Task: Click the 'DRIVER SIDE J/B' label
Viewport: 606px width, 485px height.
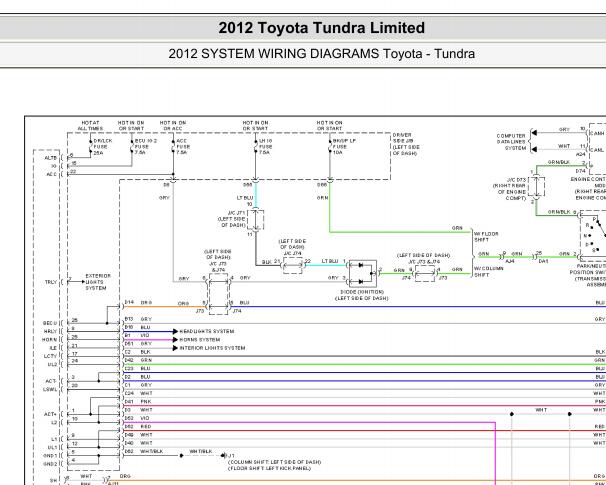Action: [x=403, y=138]
